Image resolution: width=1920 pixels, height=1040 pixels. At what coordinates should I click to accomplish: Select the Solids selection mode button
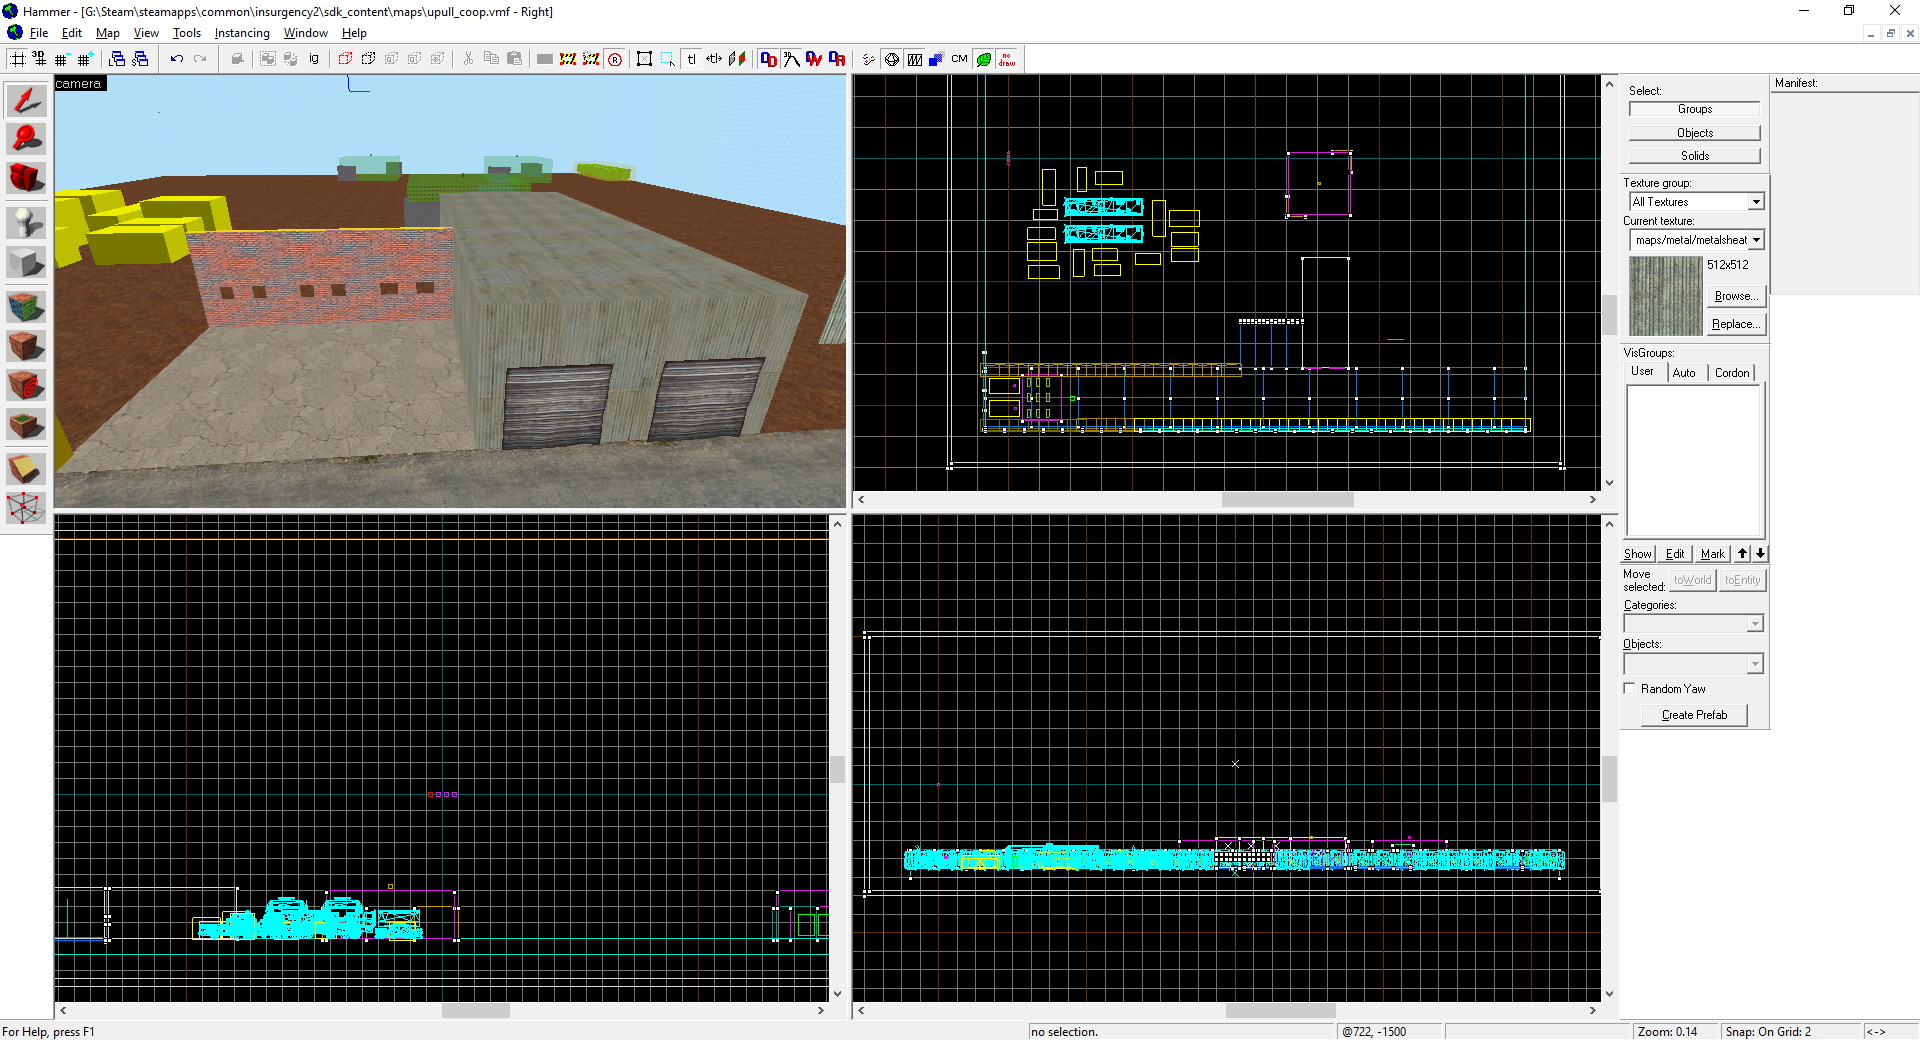1694,156
